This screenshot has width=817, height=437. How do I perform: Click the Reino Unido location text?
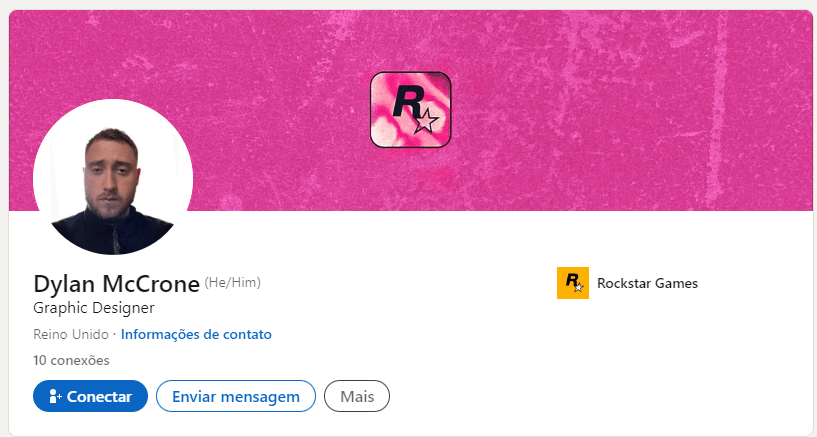tap(71, 334)
